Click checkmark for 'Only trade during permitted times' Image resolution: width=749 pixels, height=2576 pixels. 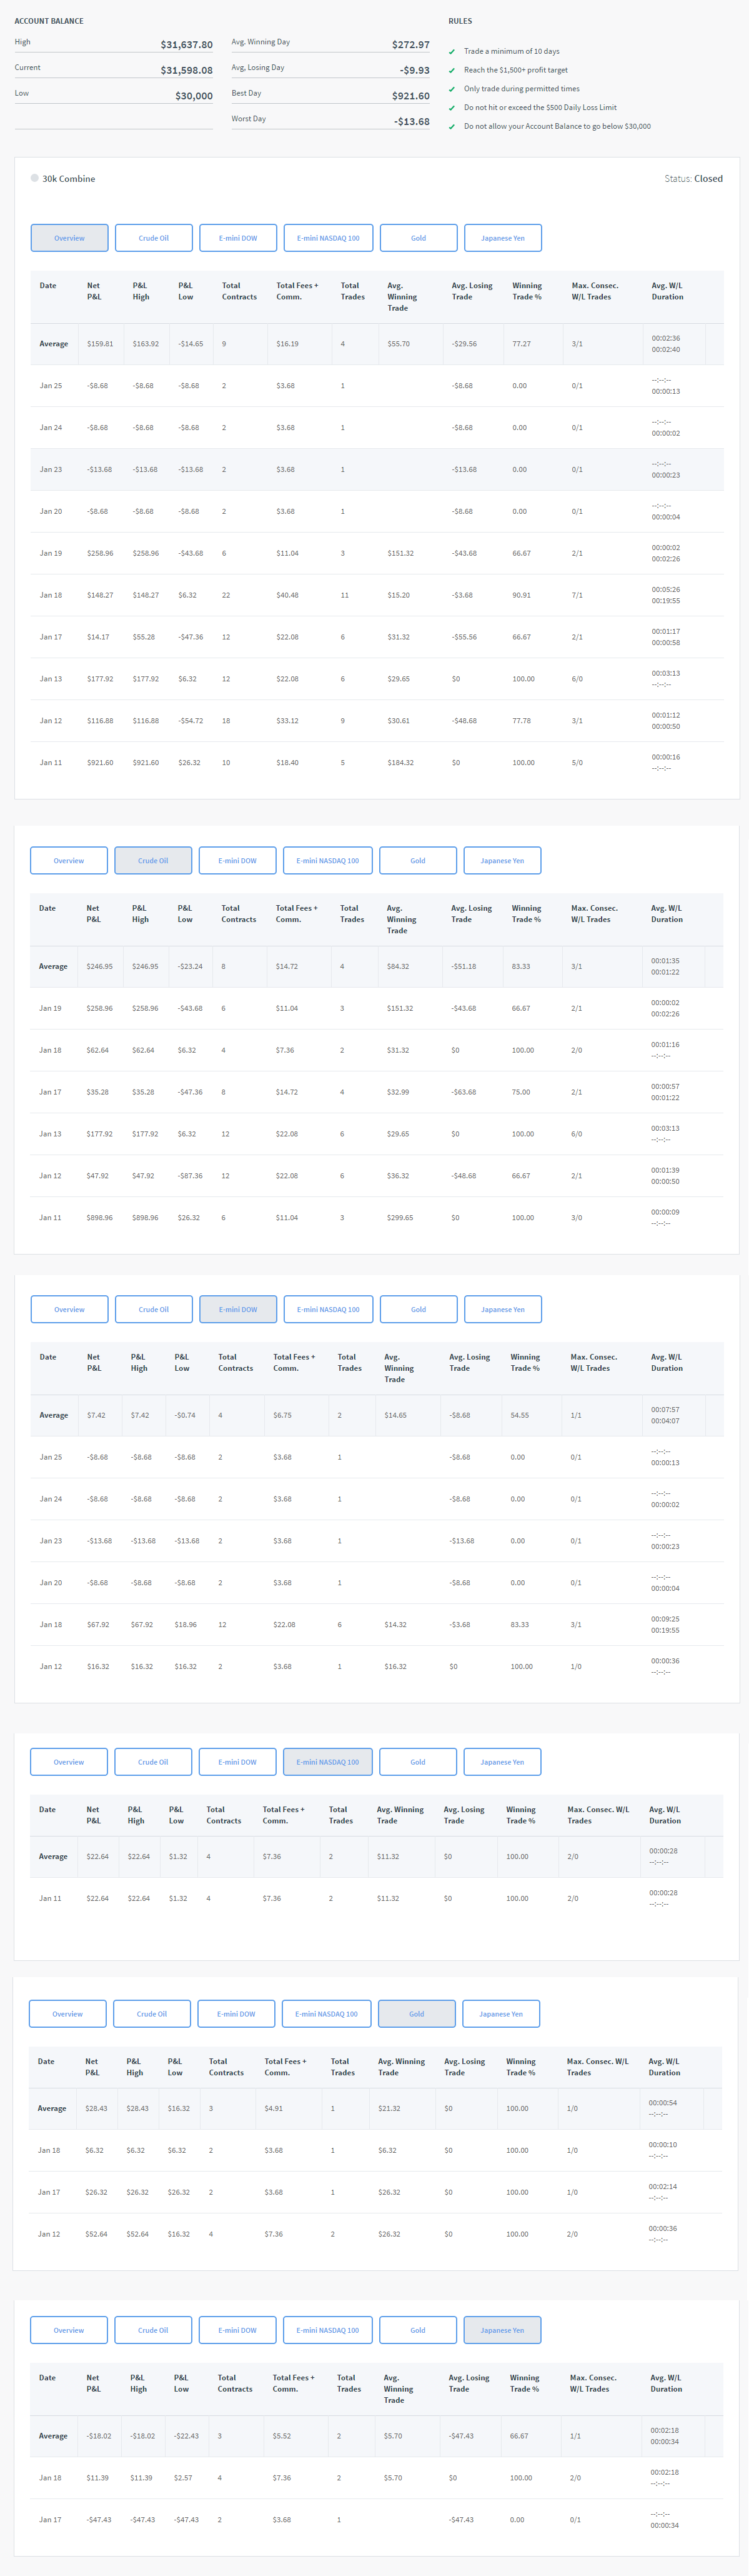click(452, 89)
